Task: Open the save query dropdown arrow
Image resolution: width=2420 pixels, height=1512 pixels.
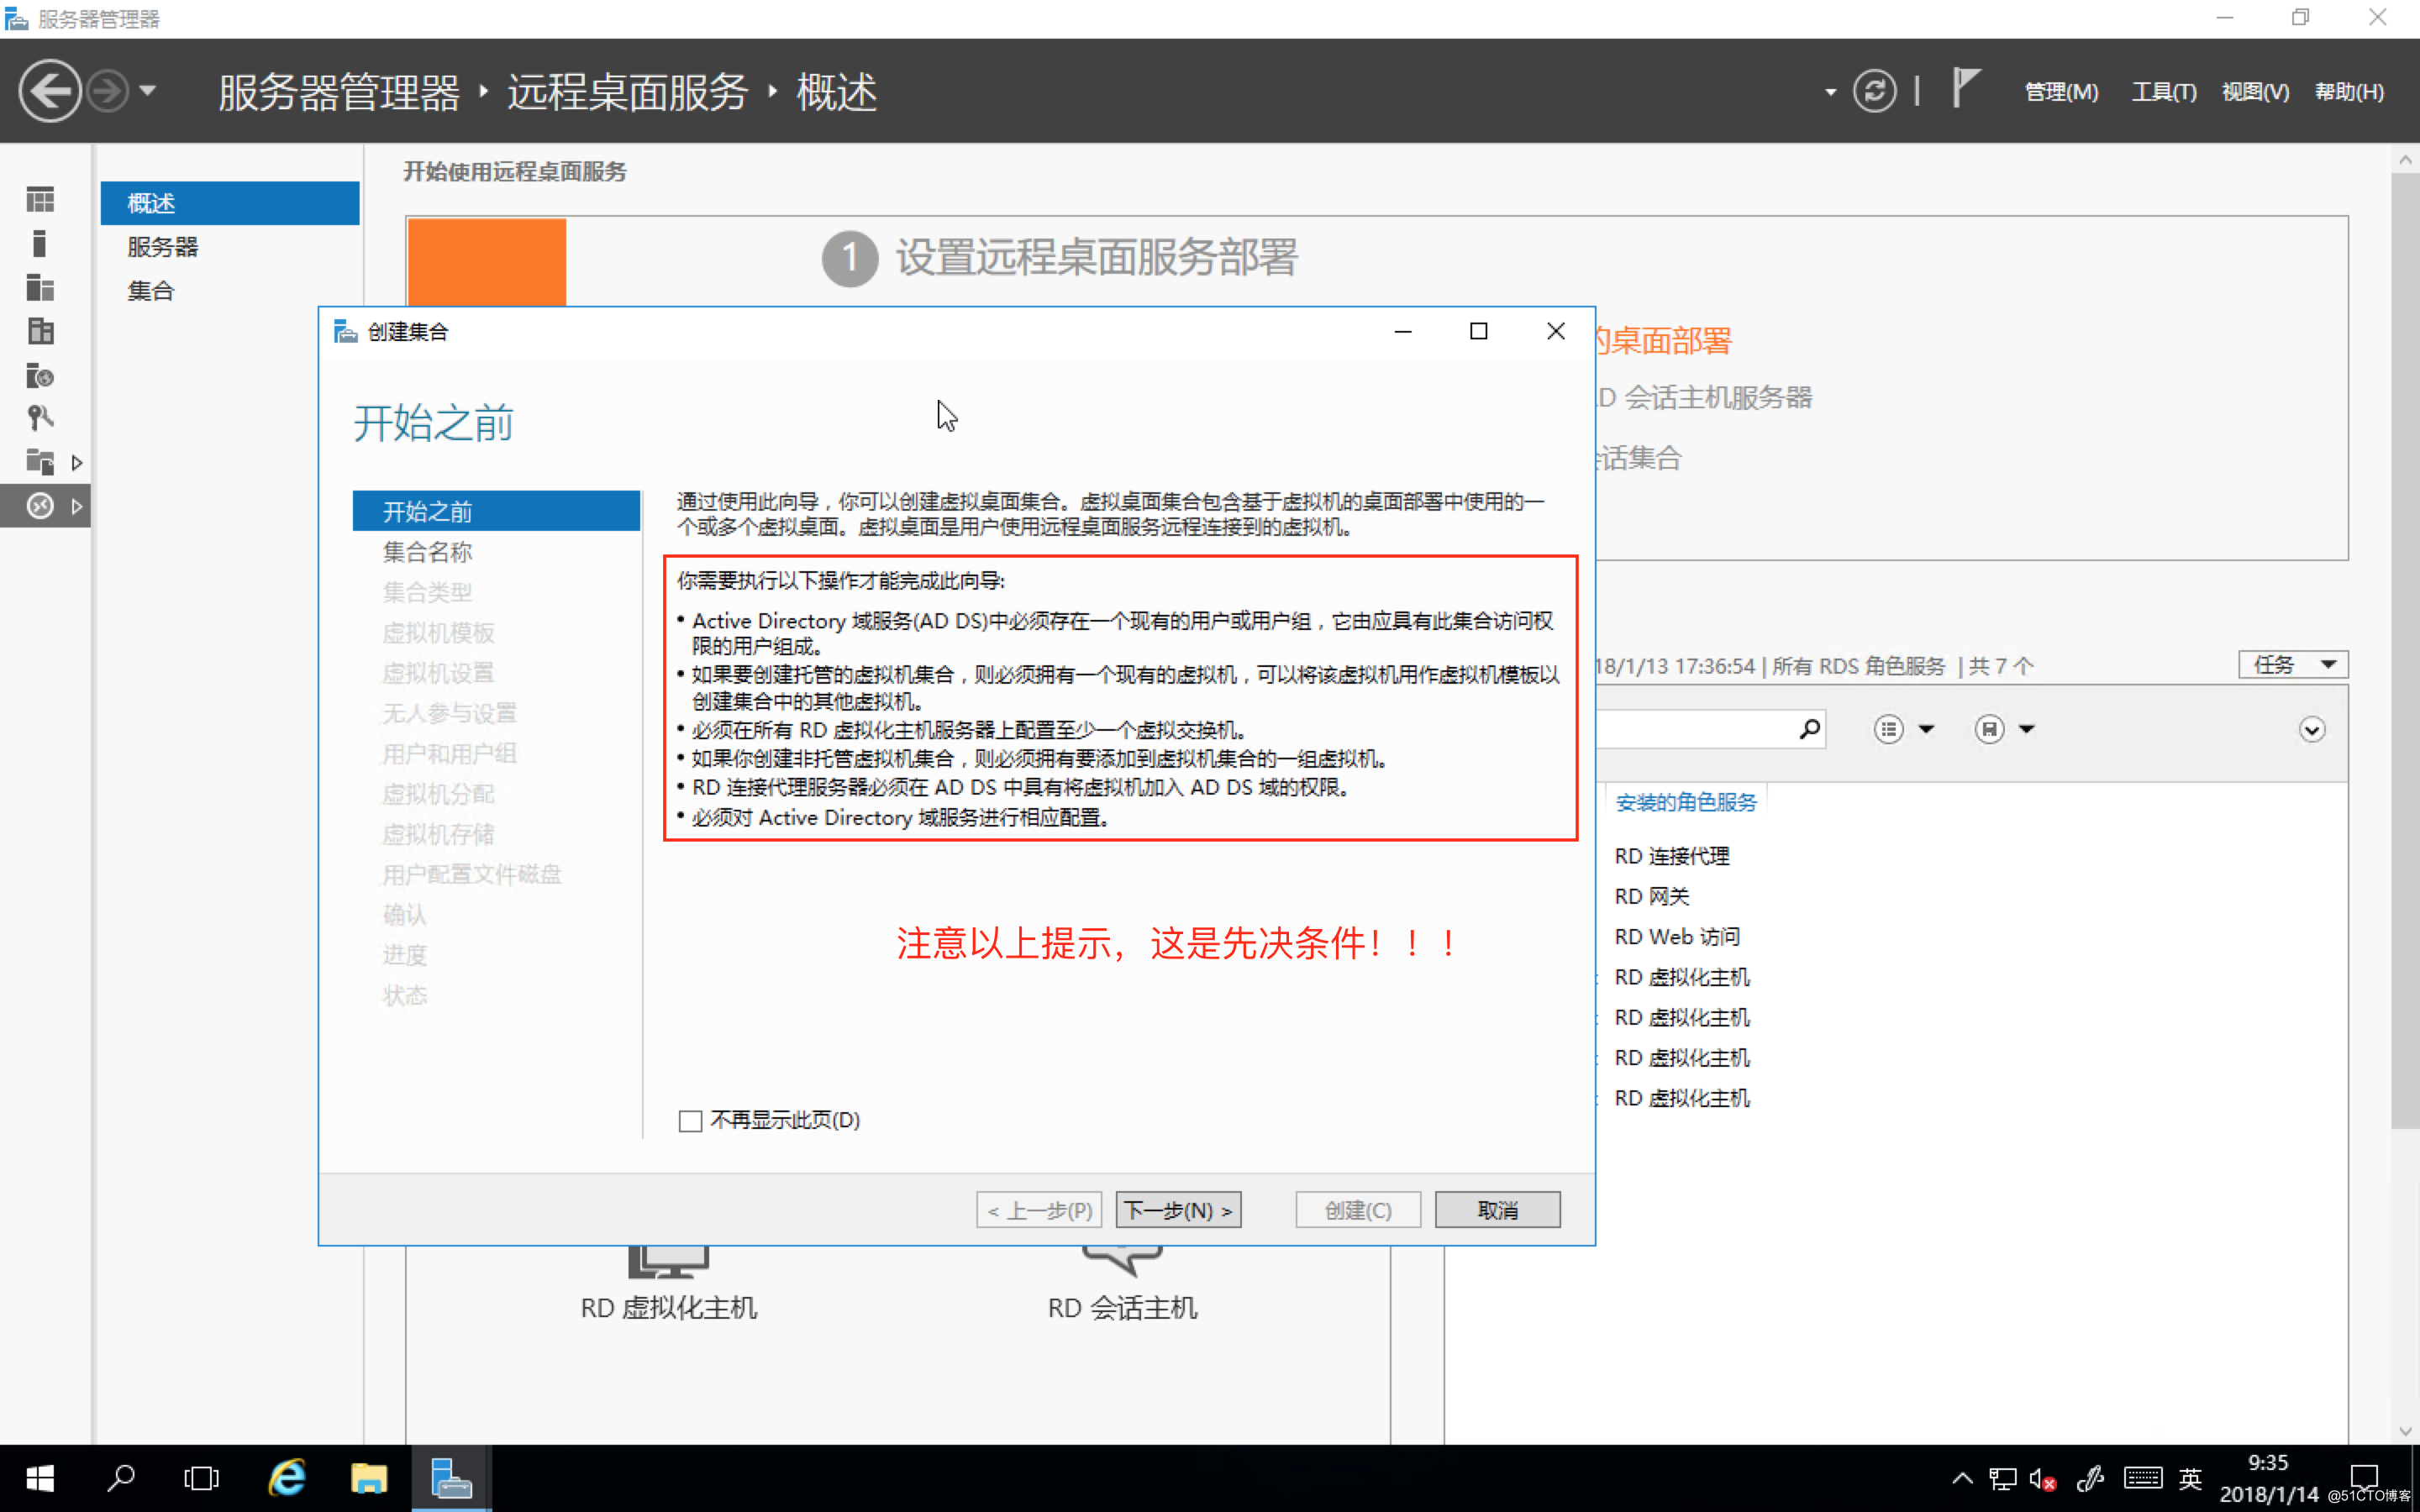Action: click(x=2027, y=729)
